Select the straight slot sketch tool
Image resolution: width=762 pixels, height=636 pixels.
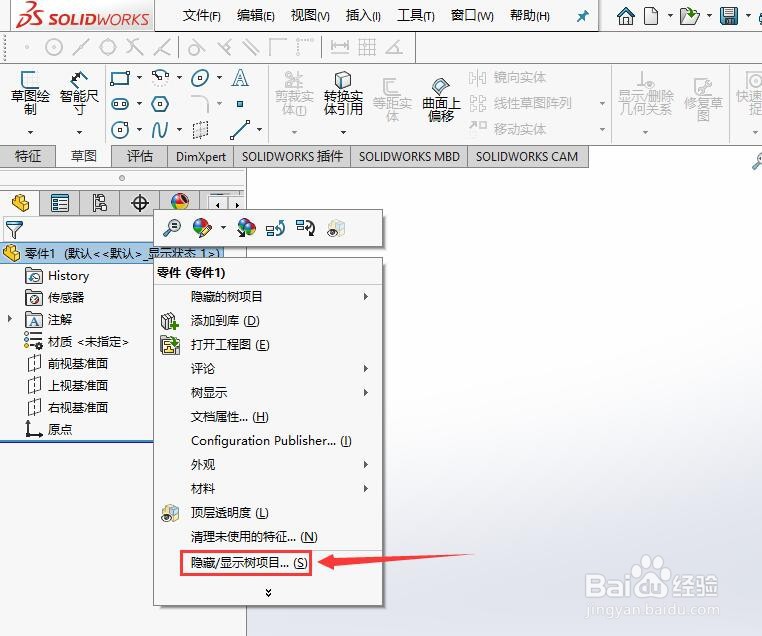point(120,104)
